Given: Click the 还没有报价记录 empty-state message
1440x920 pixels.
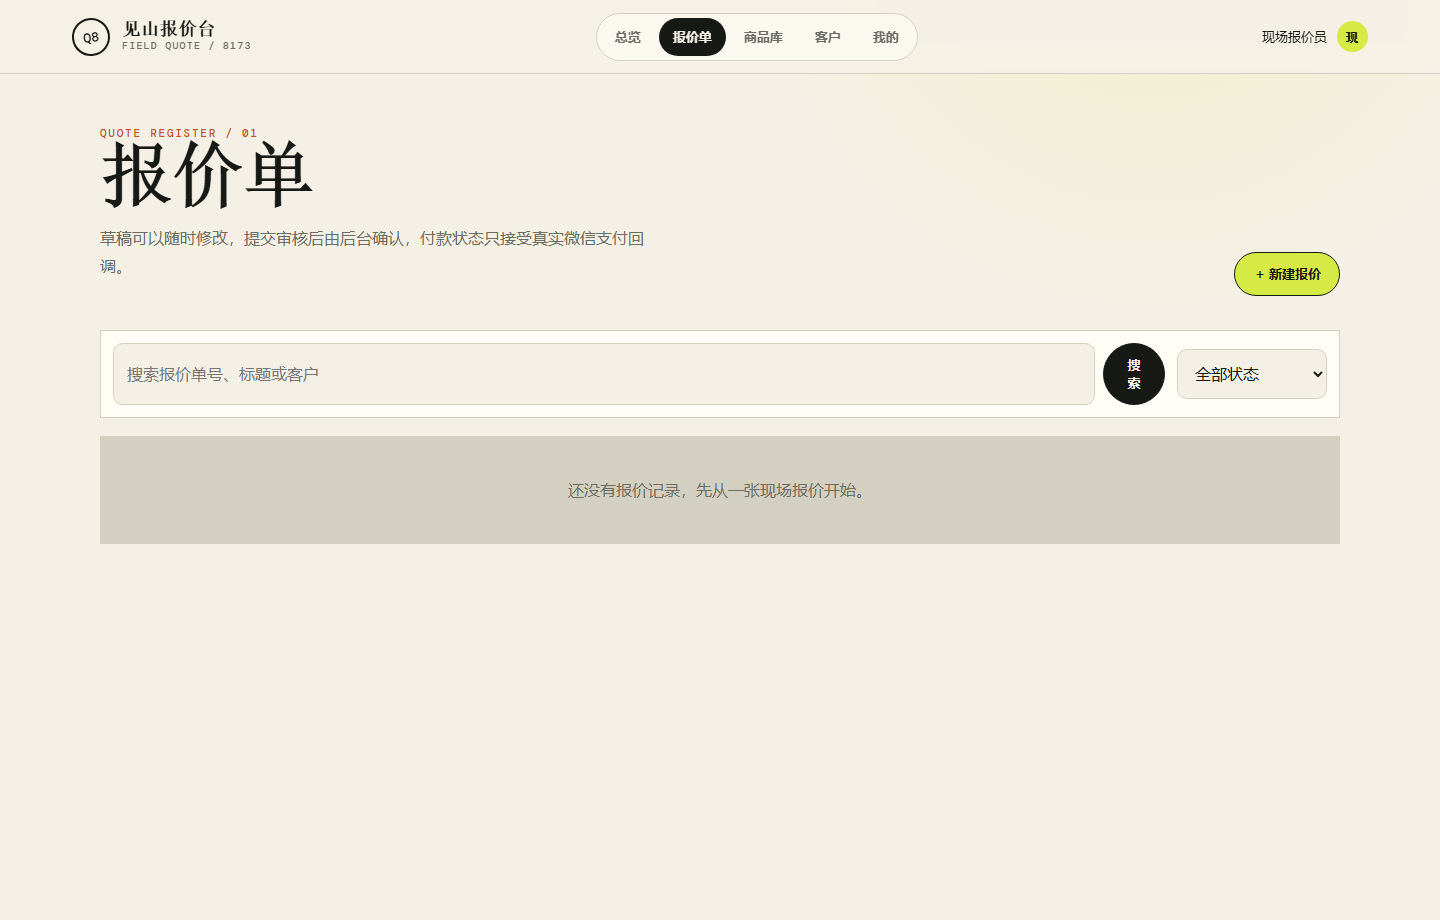Looking at the screenshot, I should click(x=720, y=490).
